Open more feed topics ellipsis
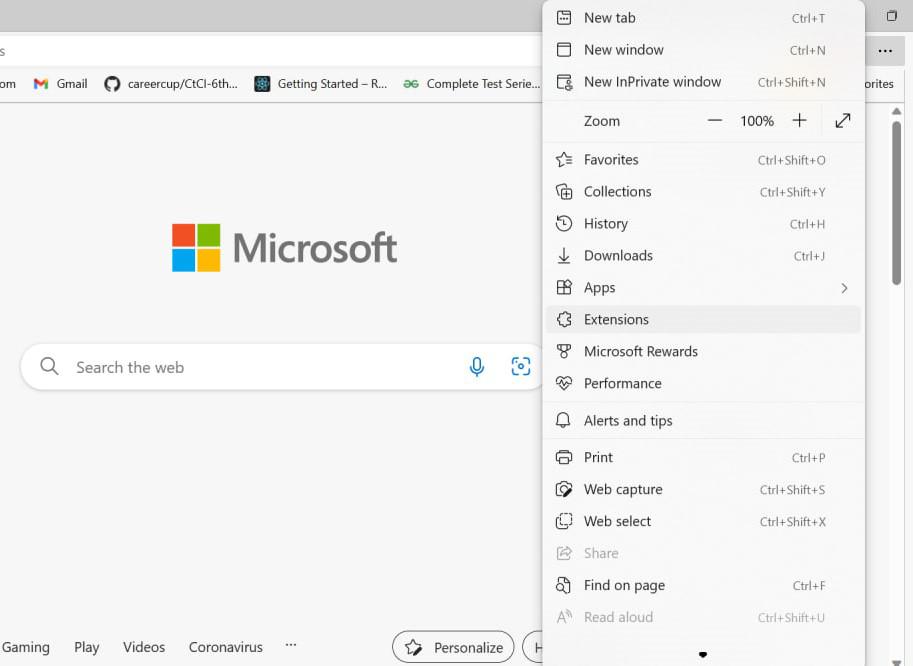The width and height of the screenshot is (913, 666). 291,644
